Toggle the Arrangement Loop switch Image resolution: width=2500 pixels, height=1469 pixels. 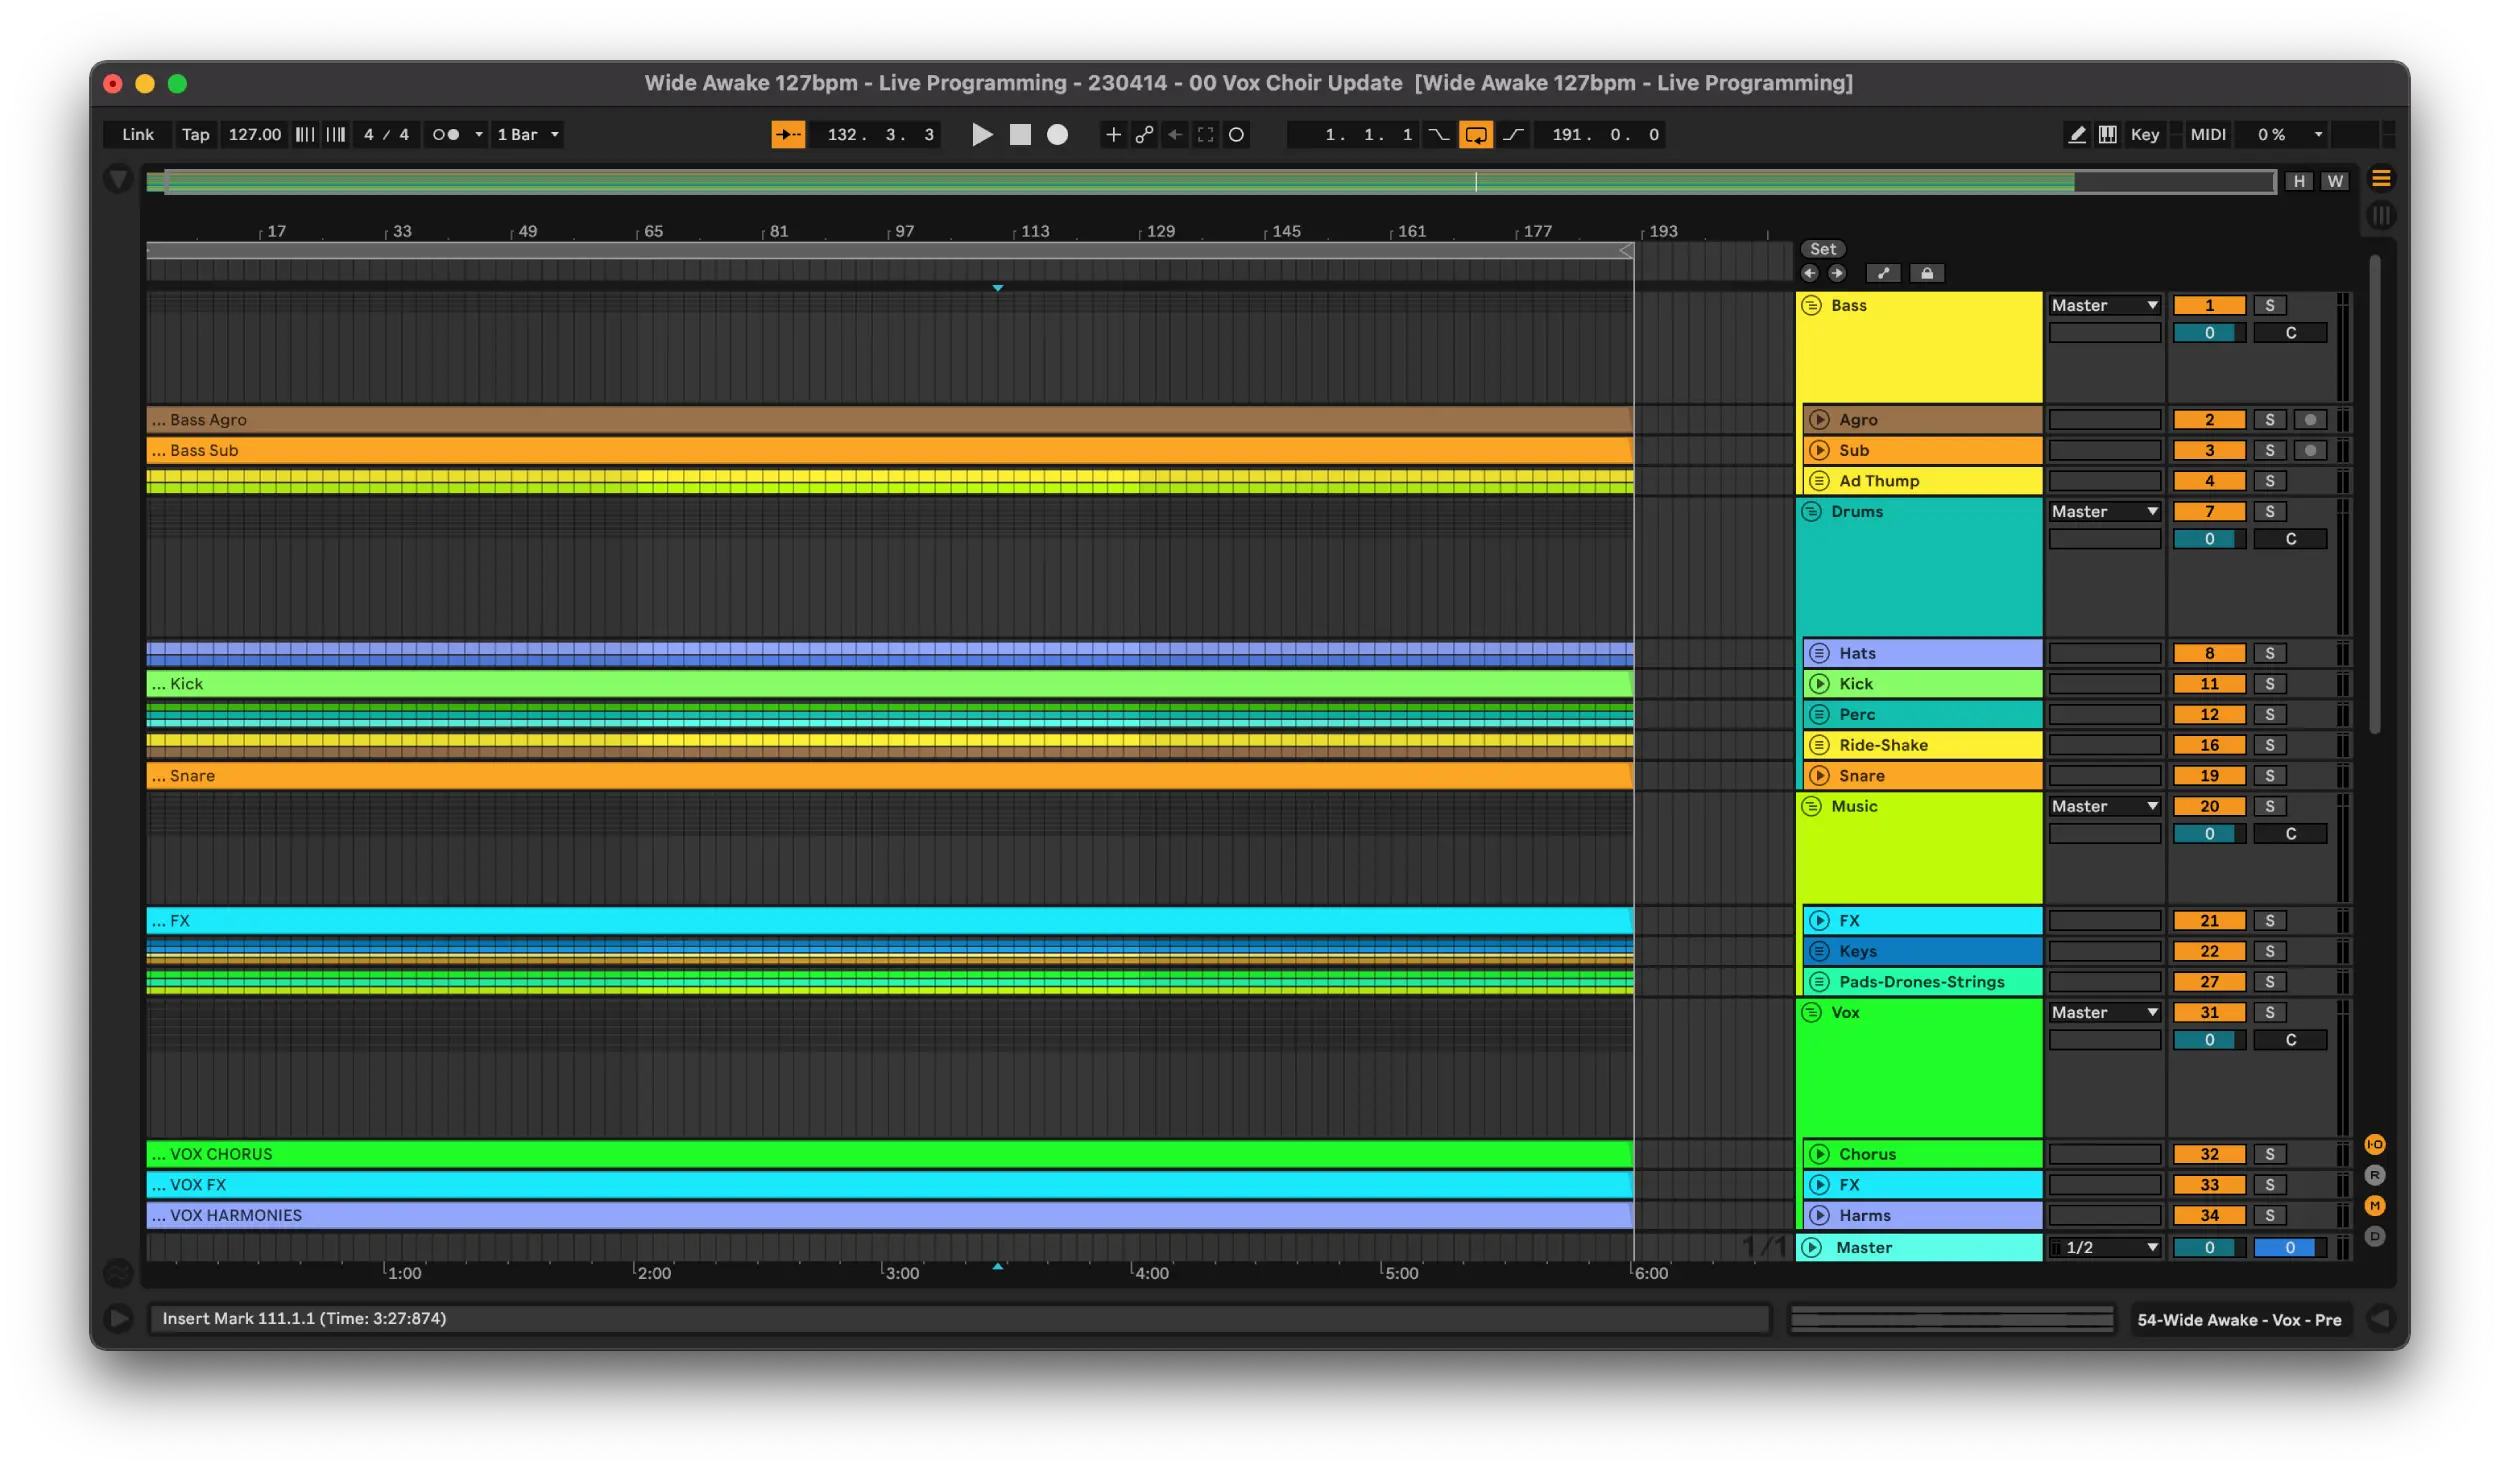pos(1475,135)
